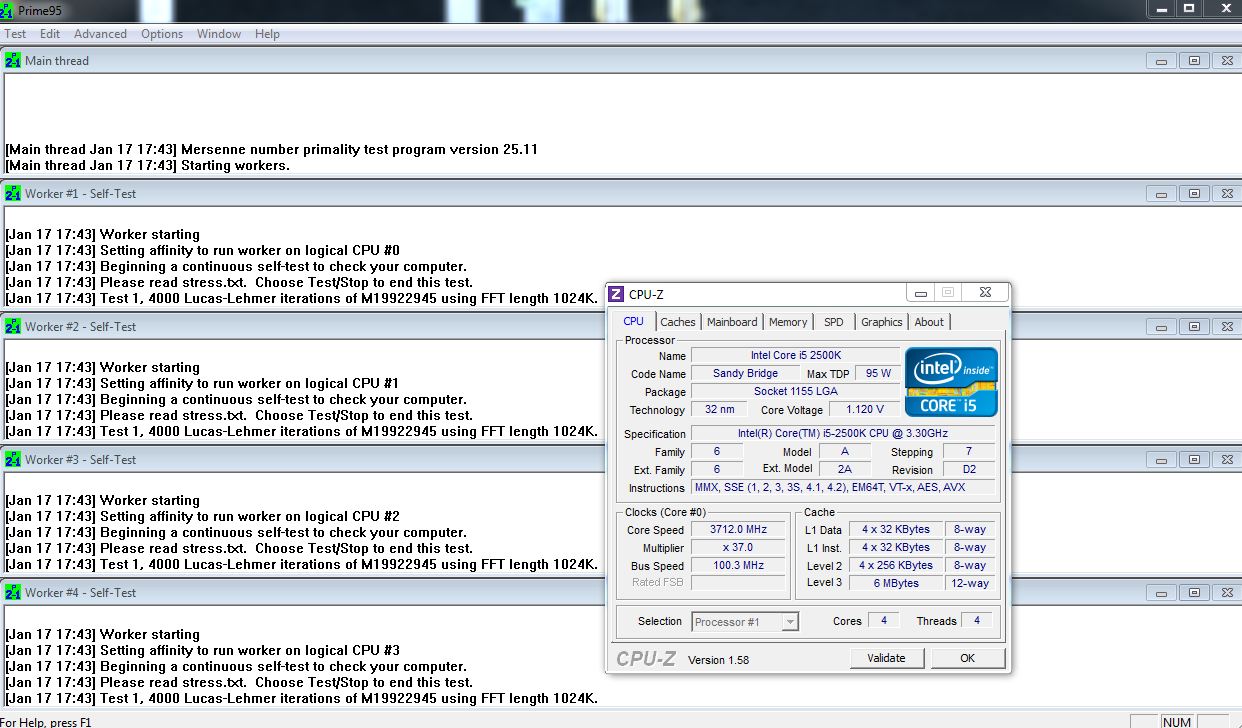The height and width of the screenshot is (728, 1242).
Task: Open the Advanced menu
Action: 100,34
